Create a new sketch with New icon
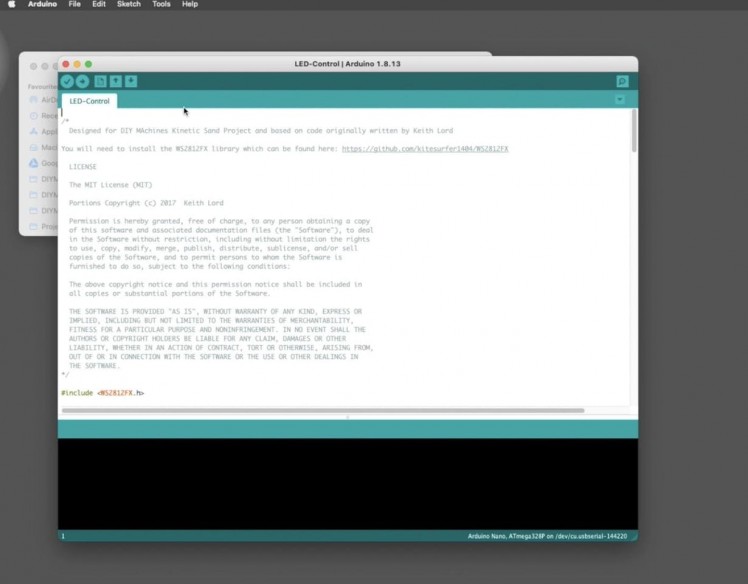748x584 pixels. pos(100,82)
